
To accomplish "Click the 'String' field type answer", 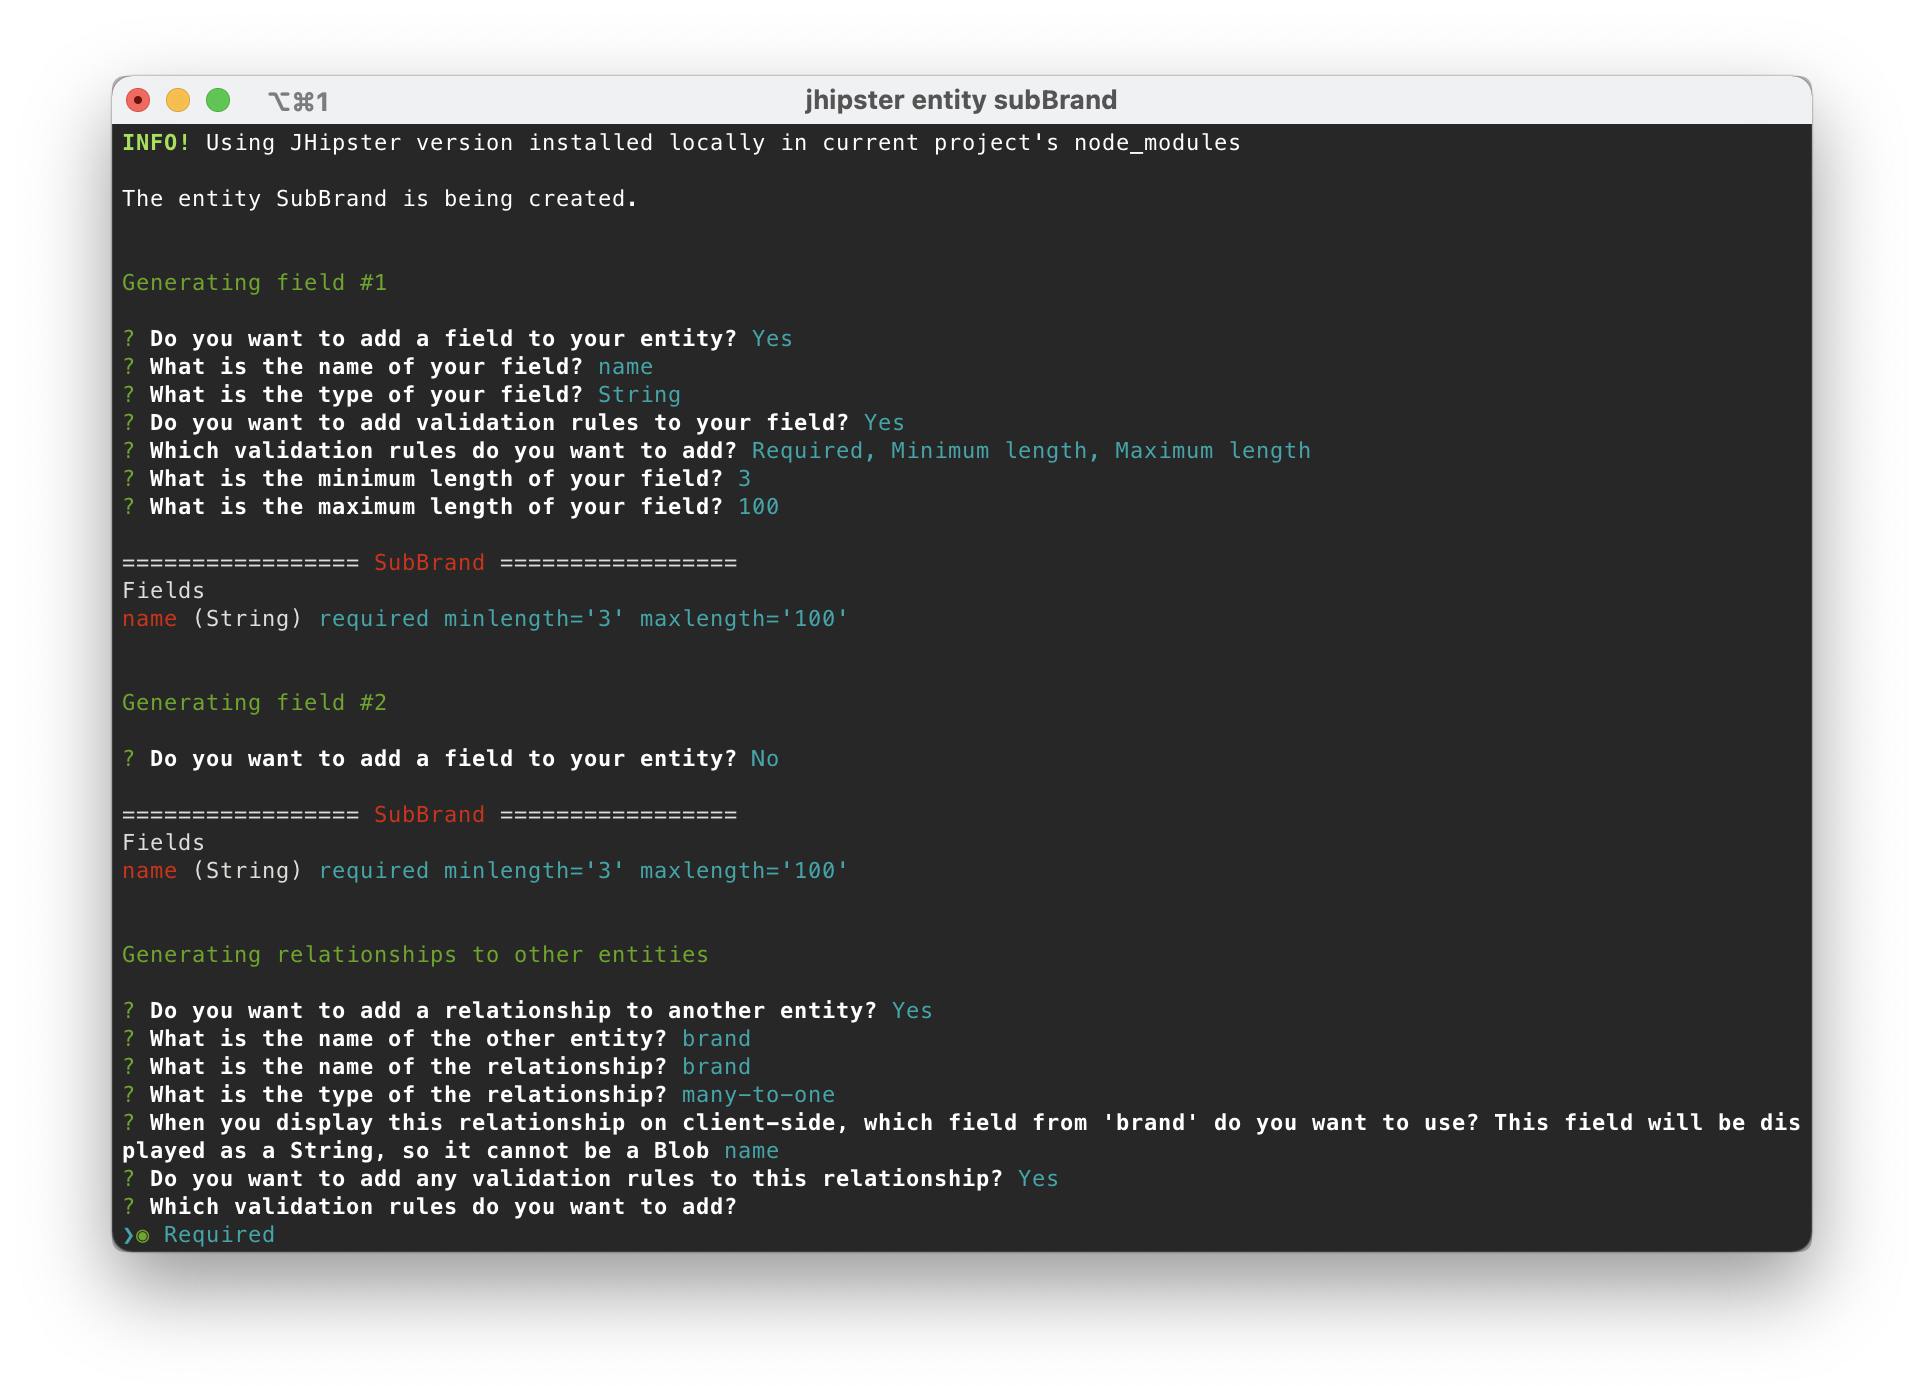I will coord(639,395).
